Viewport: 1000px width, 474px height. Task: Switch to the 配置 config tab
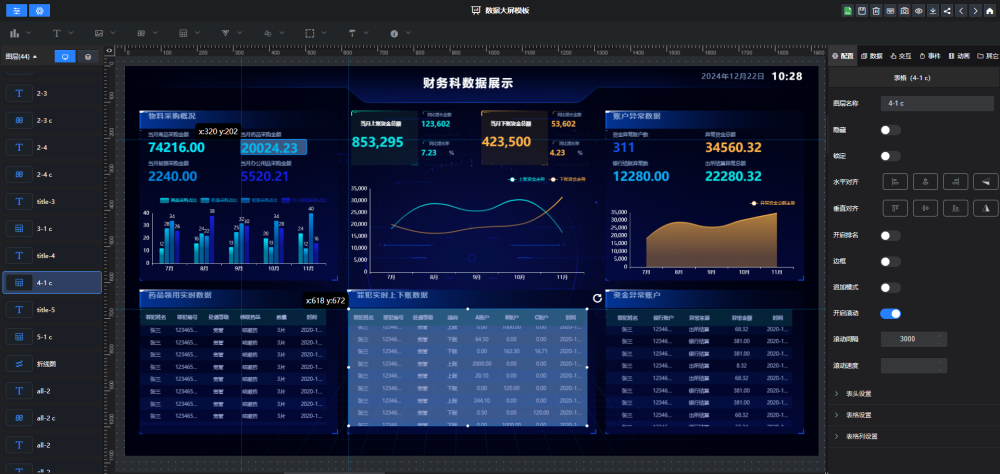click(x=842, y=56)
